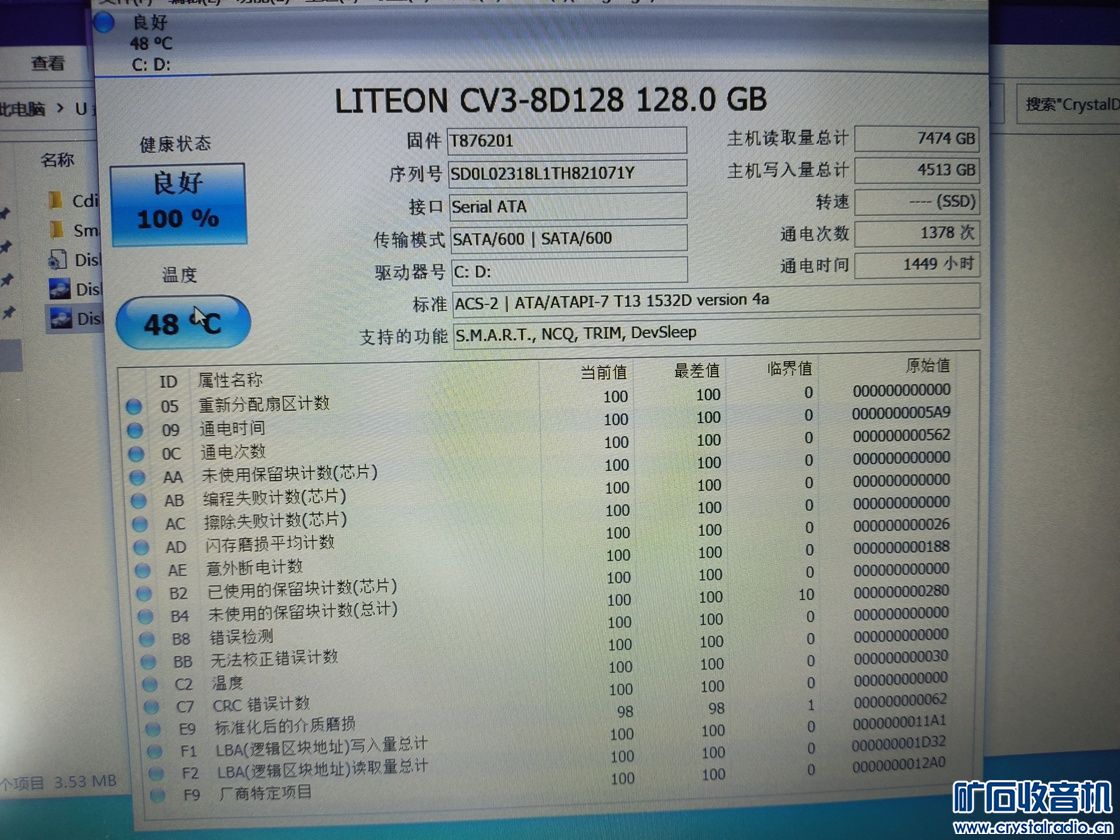The height and width of the screenshot is (840, 1120).
Task: Click the 原始值 column header
Action: [x=928, y=366]
